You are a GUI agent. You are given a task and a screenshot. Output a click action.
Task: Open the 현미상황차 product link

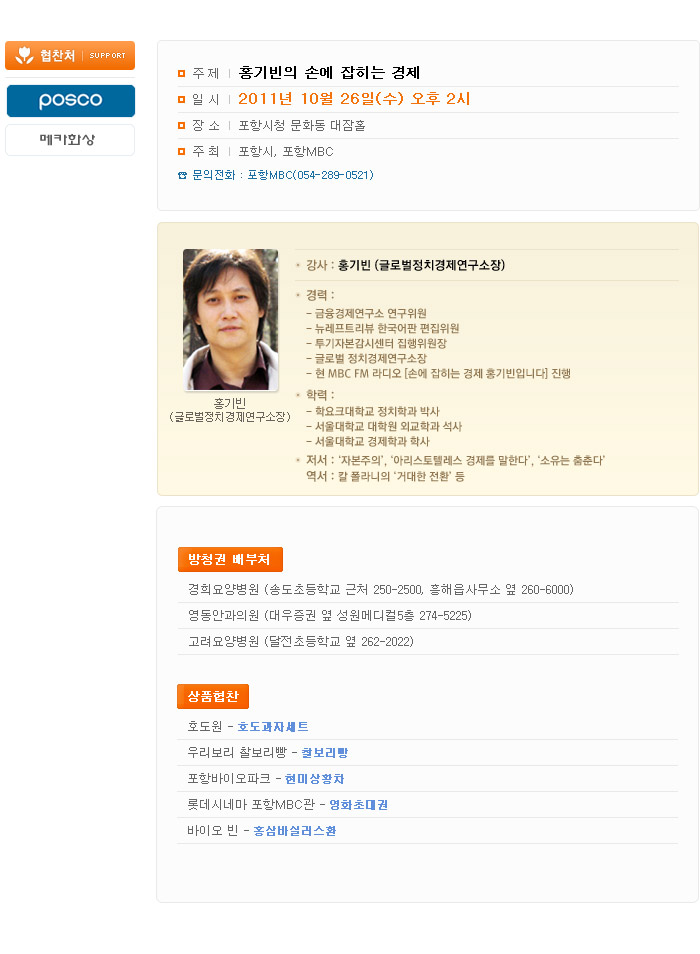tap(314, 779)
